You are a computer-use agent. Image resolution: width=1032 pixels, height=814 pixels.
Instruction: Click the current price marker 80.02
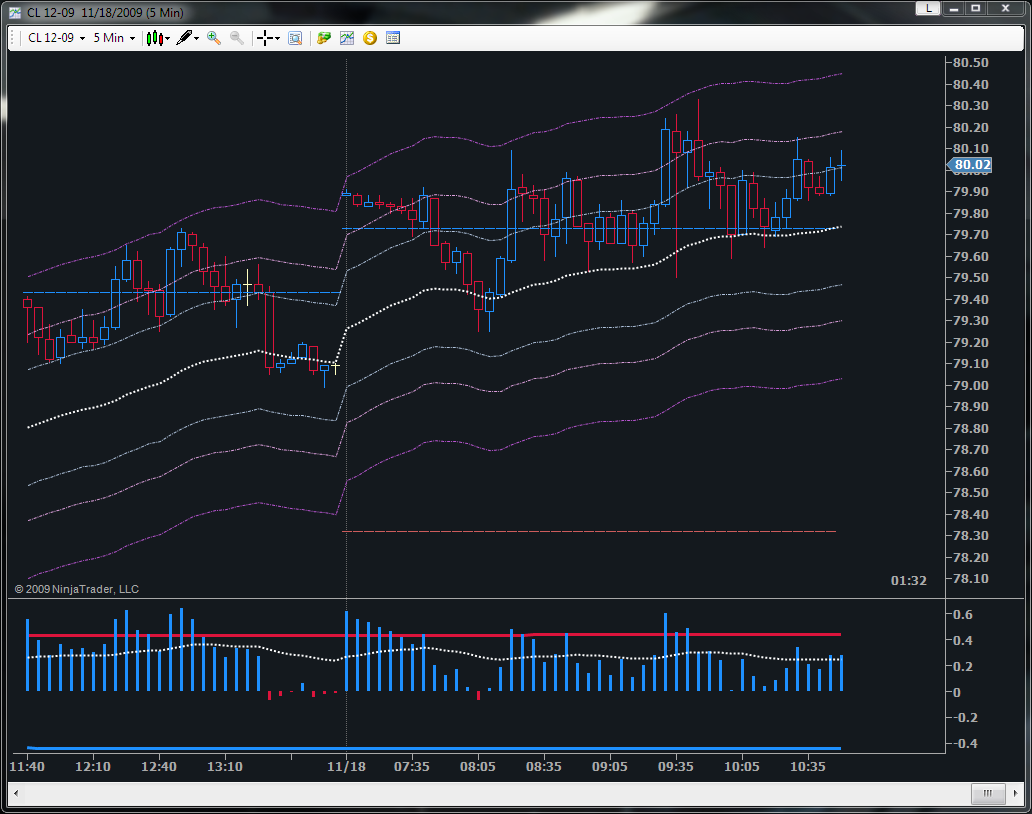(969, 165)
